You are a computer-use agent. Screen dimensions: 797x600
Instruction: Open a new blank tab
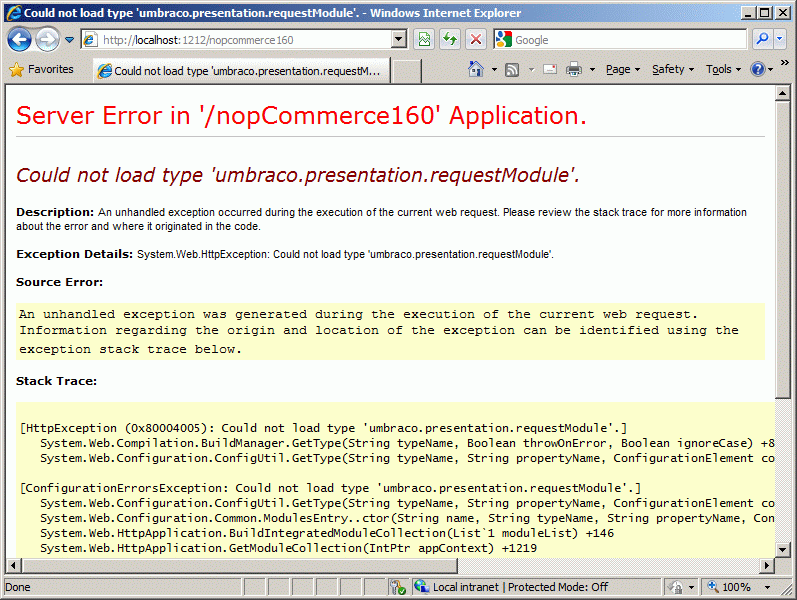406,71
